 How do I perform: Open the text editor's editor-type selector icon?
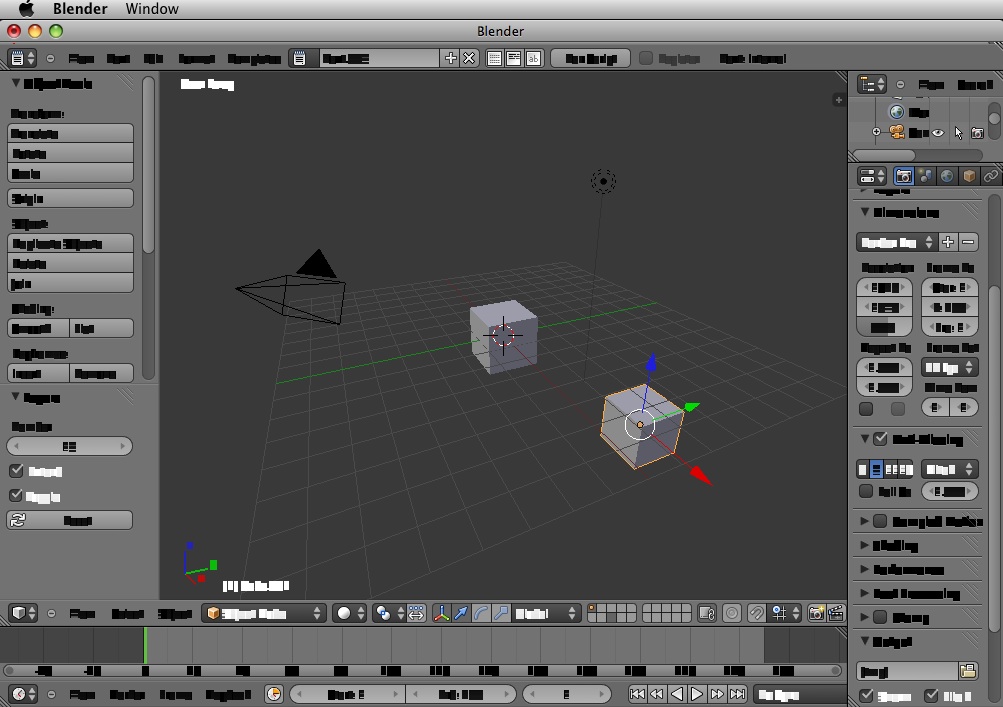[23, 58]
